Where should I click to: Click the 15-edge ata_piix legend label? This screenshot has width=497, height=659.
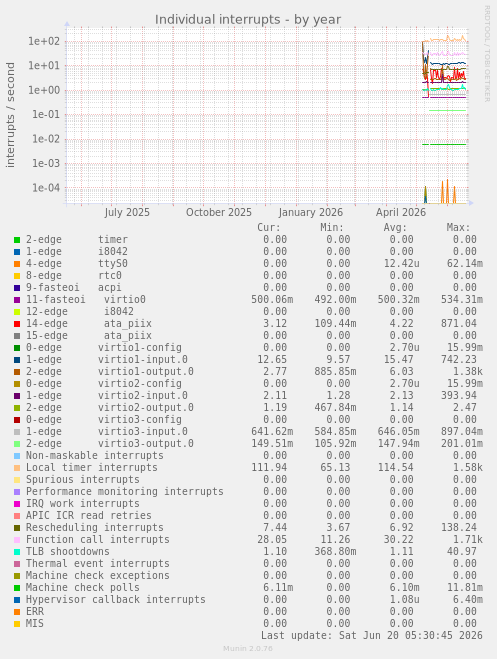89,335
